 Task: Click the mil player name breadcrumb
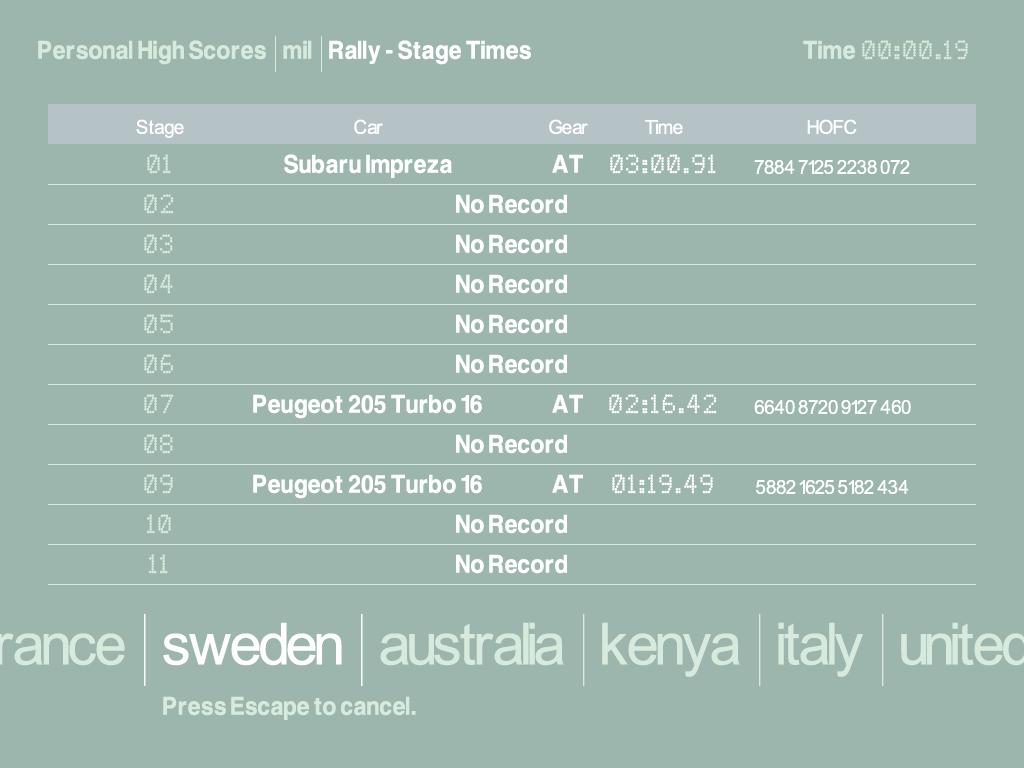pyautogui.click(x=297, y=51)
